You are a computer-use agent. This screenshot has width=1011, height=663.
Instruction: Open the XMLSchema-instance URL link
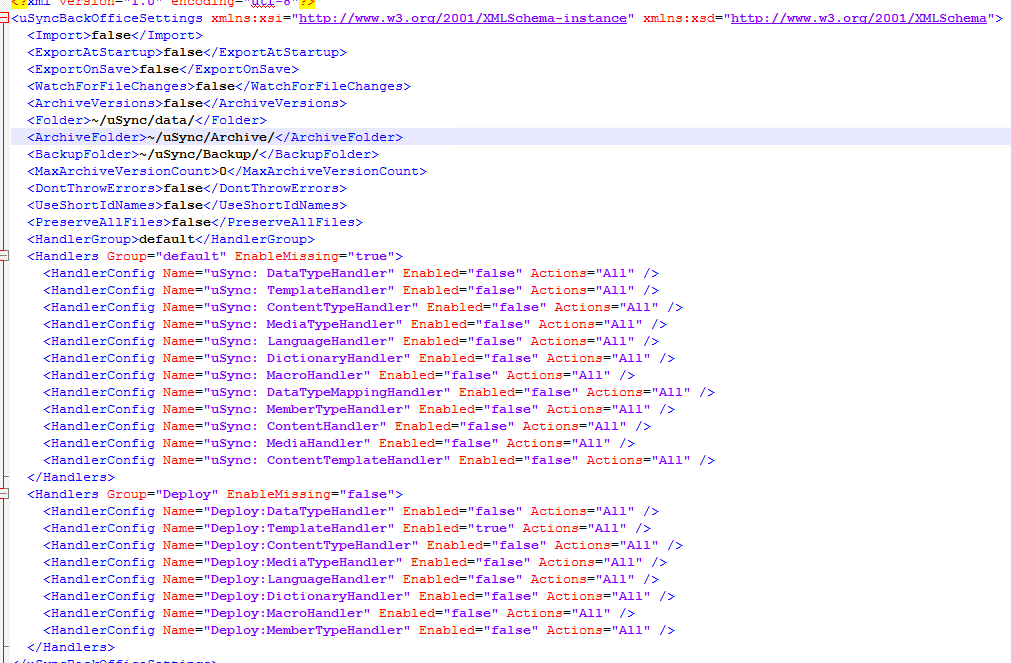pos(463,18)
